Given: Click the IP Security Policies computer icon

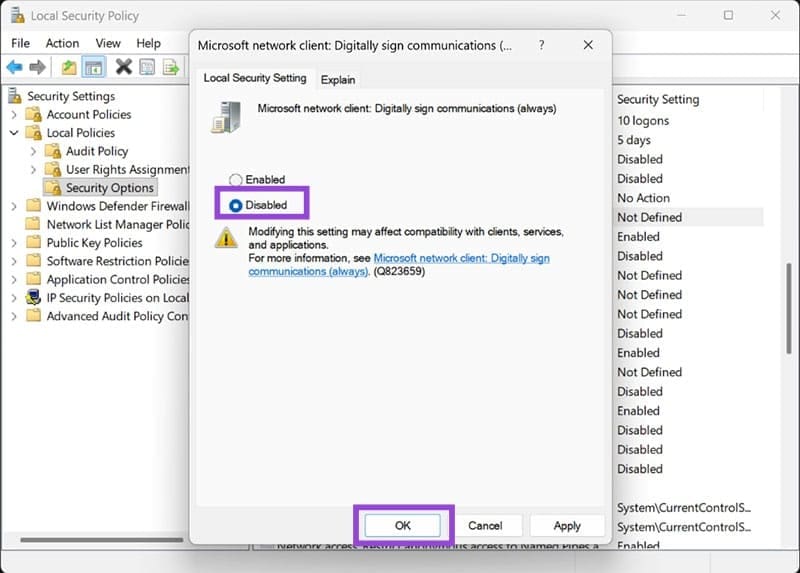Looking at the screenshot, I should [34, 297].
